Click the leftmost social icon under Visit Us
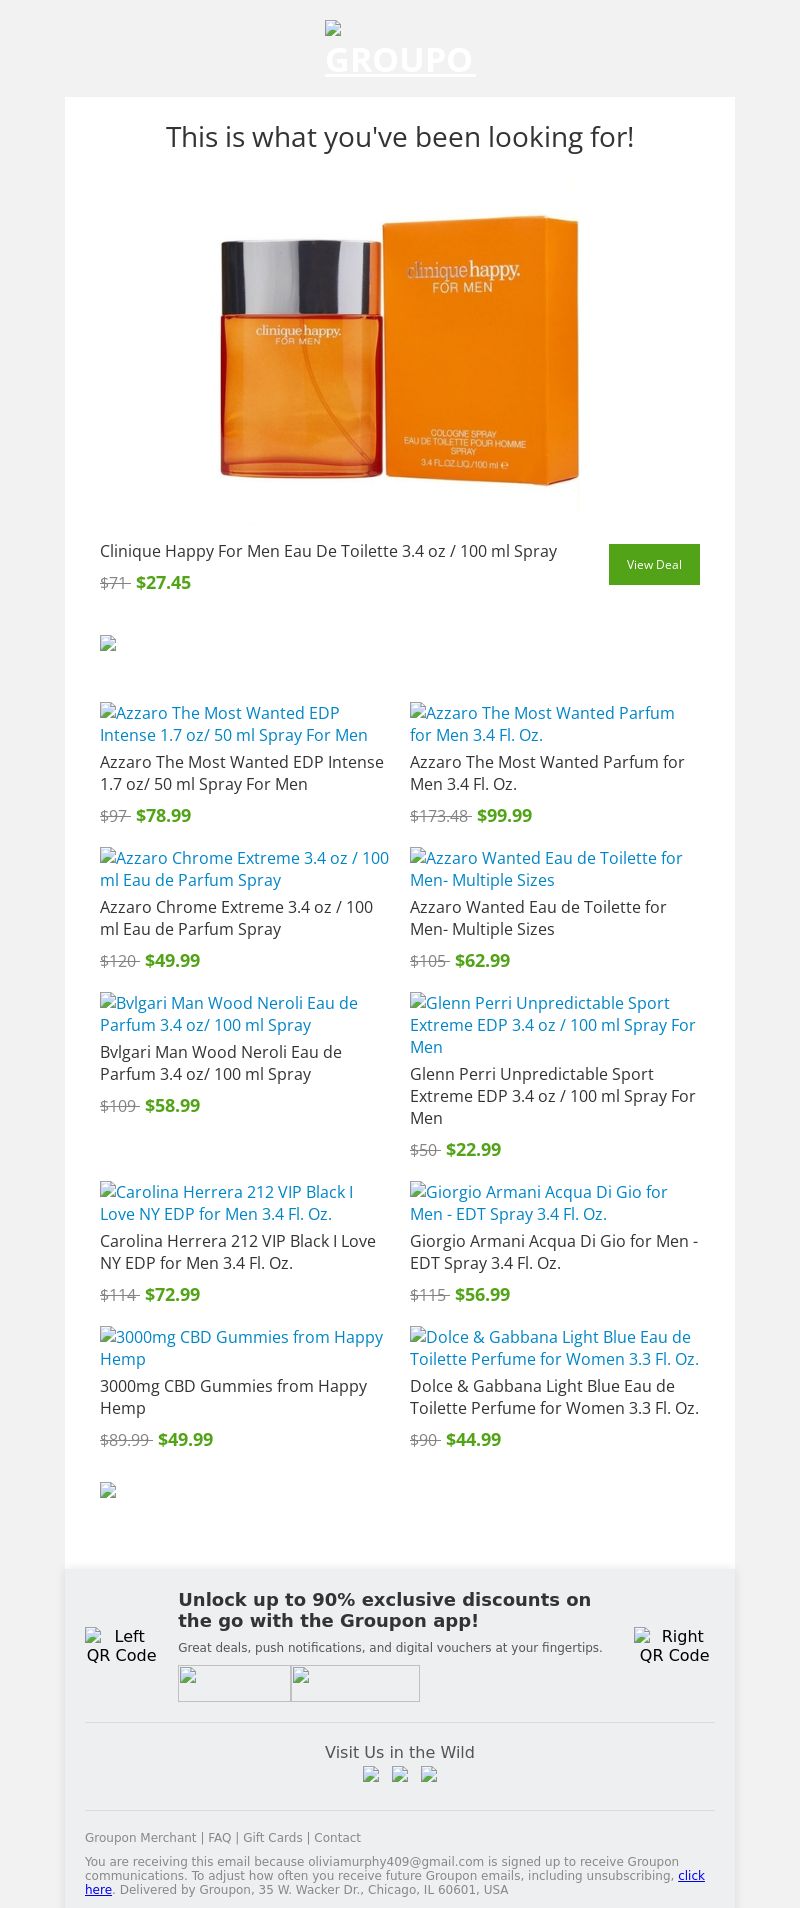Screen dimensions: 800x1908 coord(371,1774)
